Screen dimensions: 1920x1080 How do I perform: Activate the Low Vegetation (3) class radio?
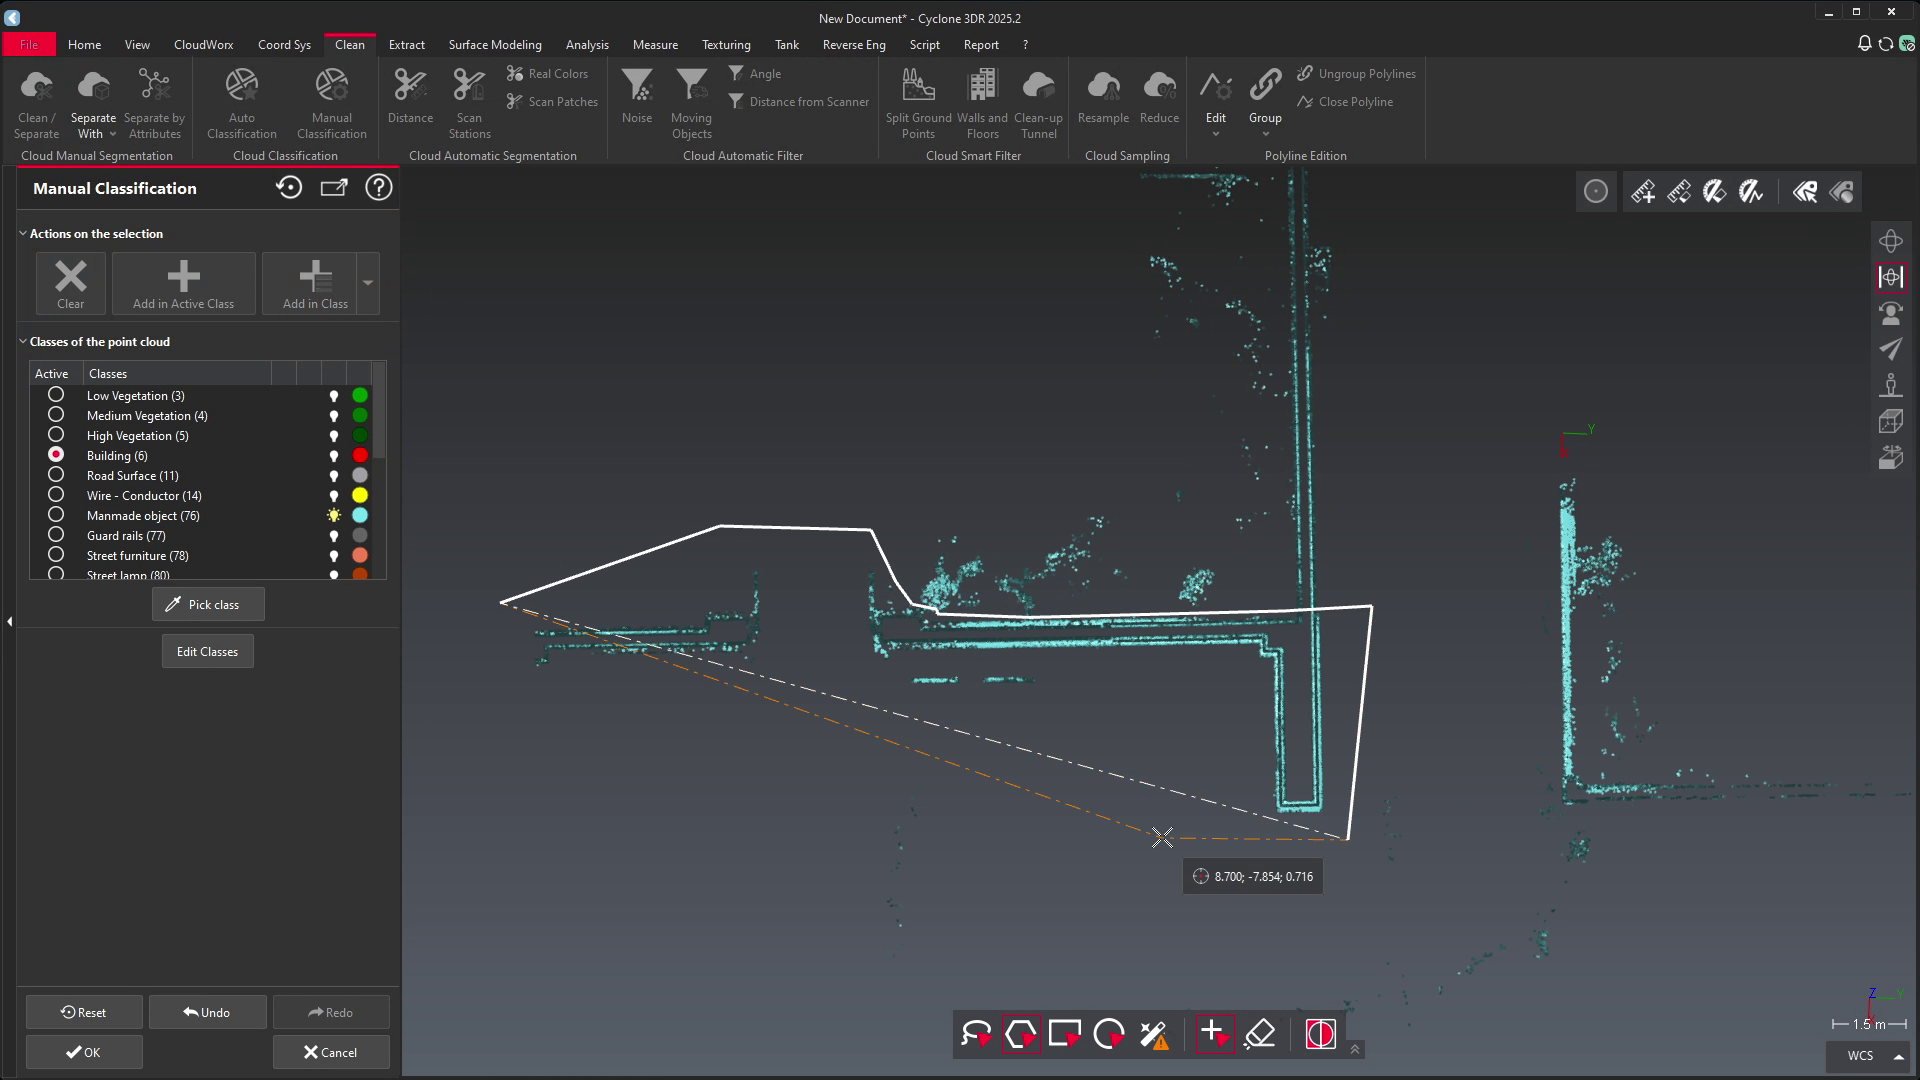(56, 395)
